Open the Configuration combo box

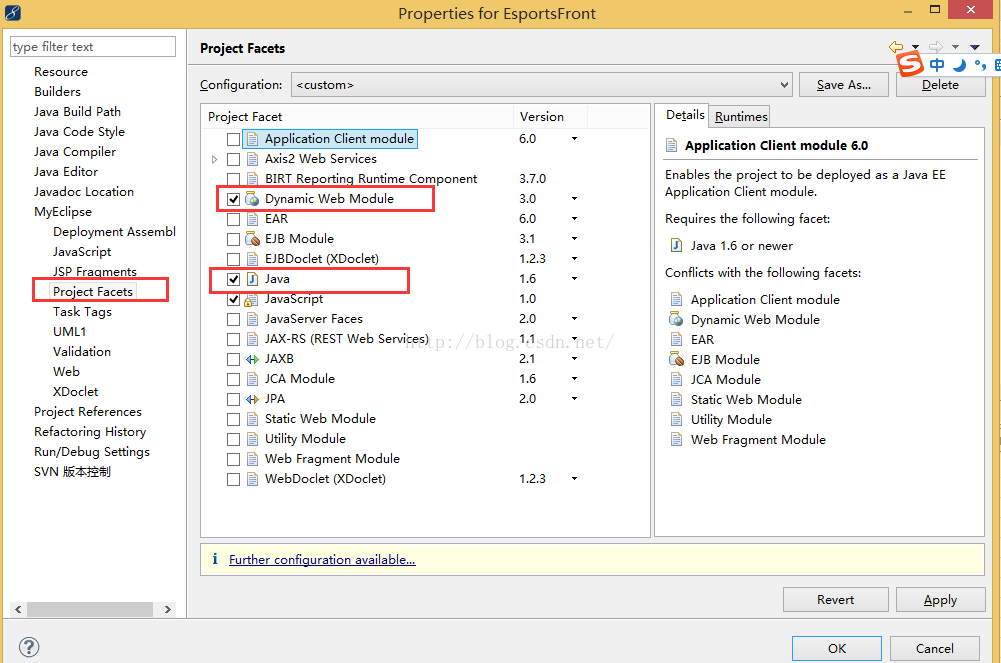tap(541, 85)
